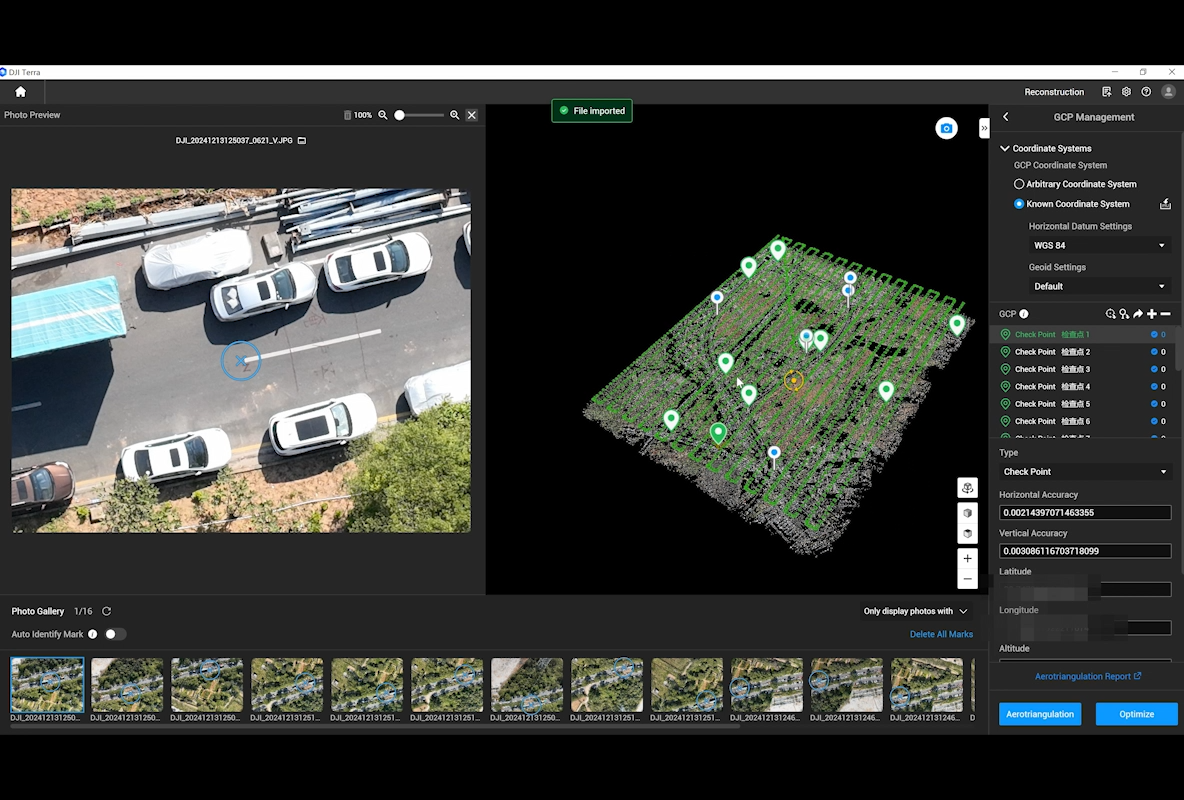Viewport: 1184px width, 800px height.
Task: Click the Aerotriangulation button
Action: pos(1040,714)
